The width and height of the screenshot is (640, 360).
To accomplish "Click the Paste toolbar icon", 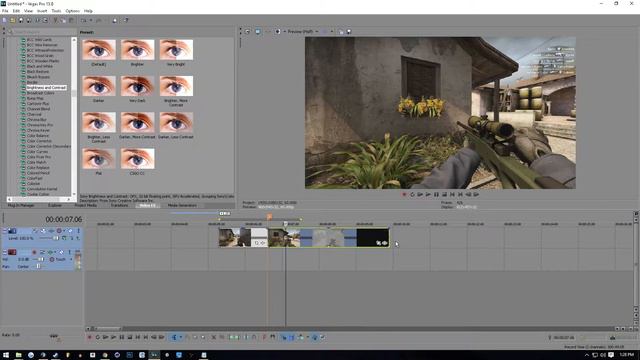I will [x=71, y=20].
